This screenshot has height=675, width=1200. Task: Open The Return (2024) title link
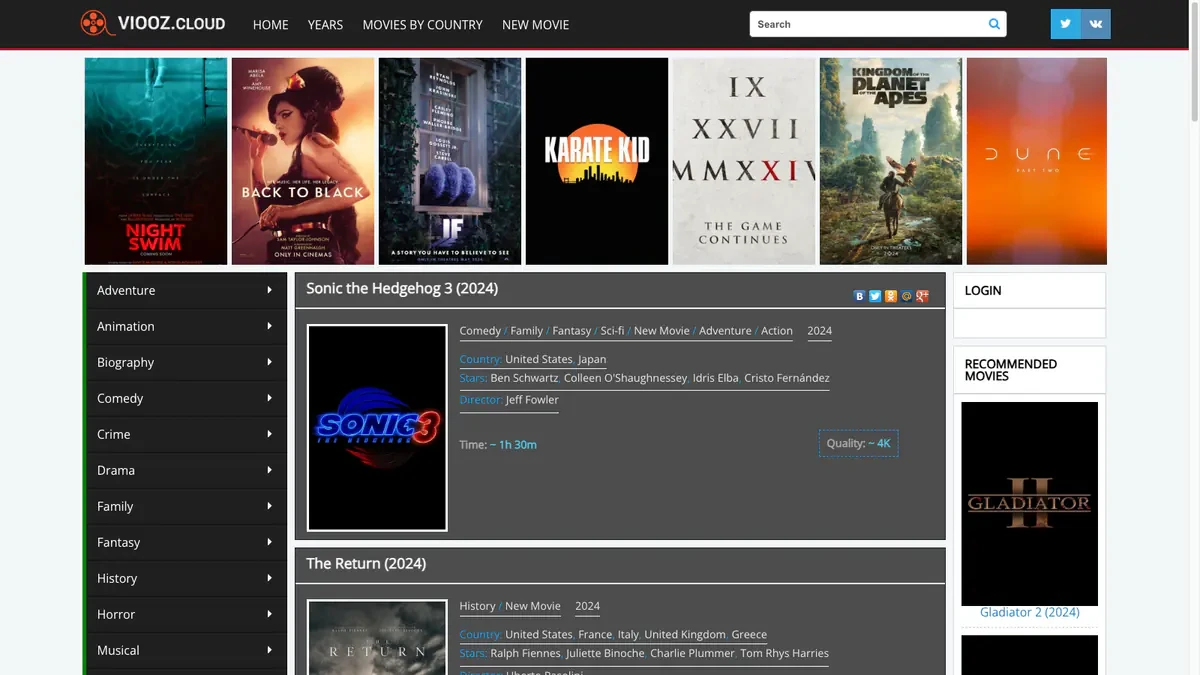366,563
